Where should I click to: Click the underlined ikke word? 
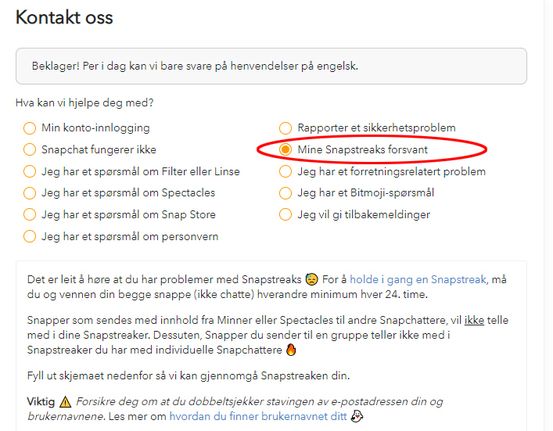(x=474, y=320)
